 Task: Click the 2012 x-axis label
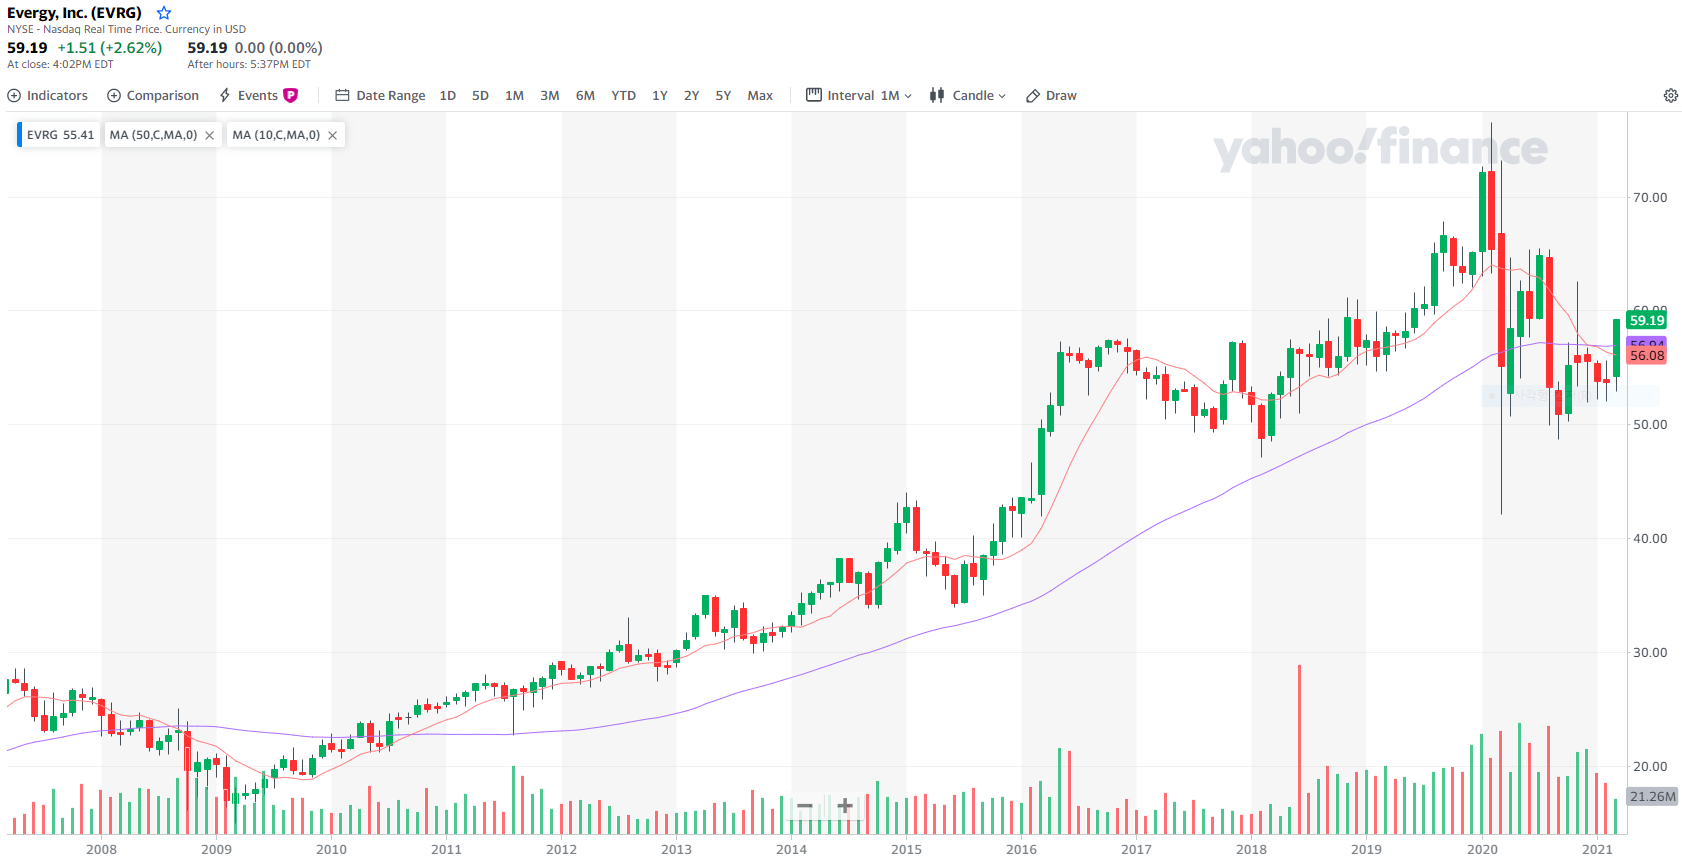561,849
